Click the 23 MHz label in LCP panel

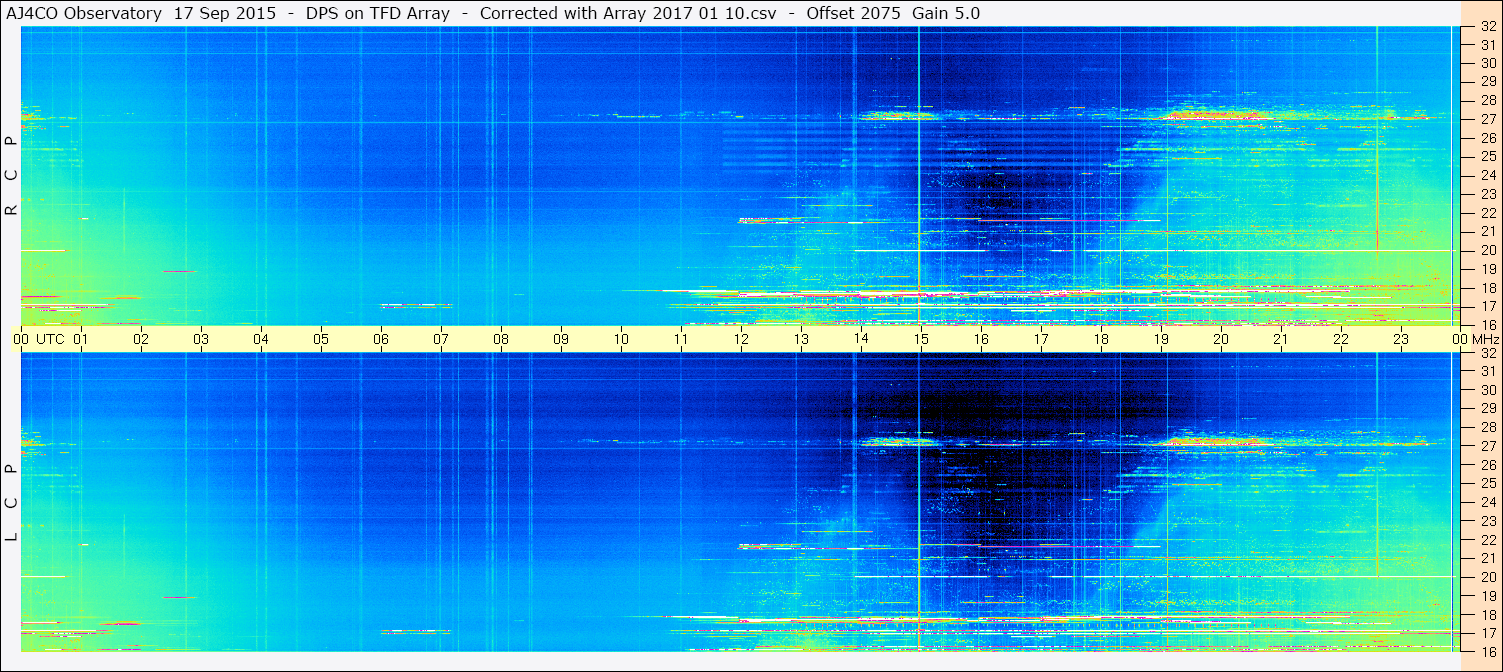[x=1488, y=521]
